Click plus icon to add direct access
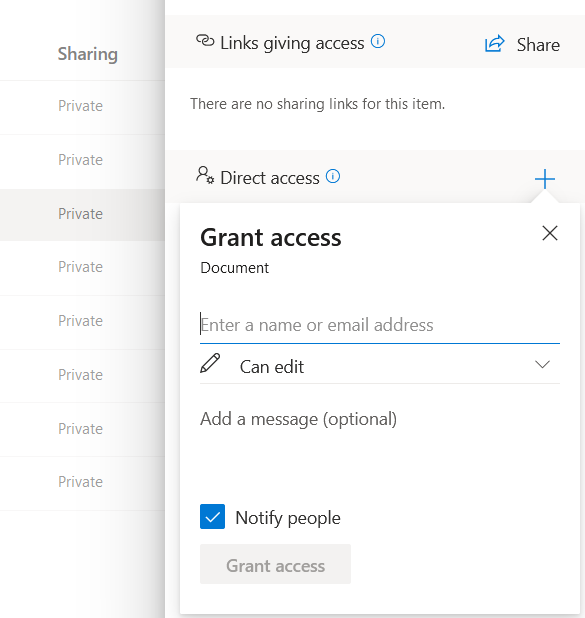 coord(545,179)
